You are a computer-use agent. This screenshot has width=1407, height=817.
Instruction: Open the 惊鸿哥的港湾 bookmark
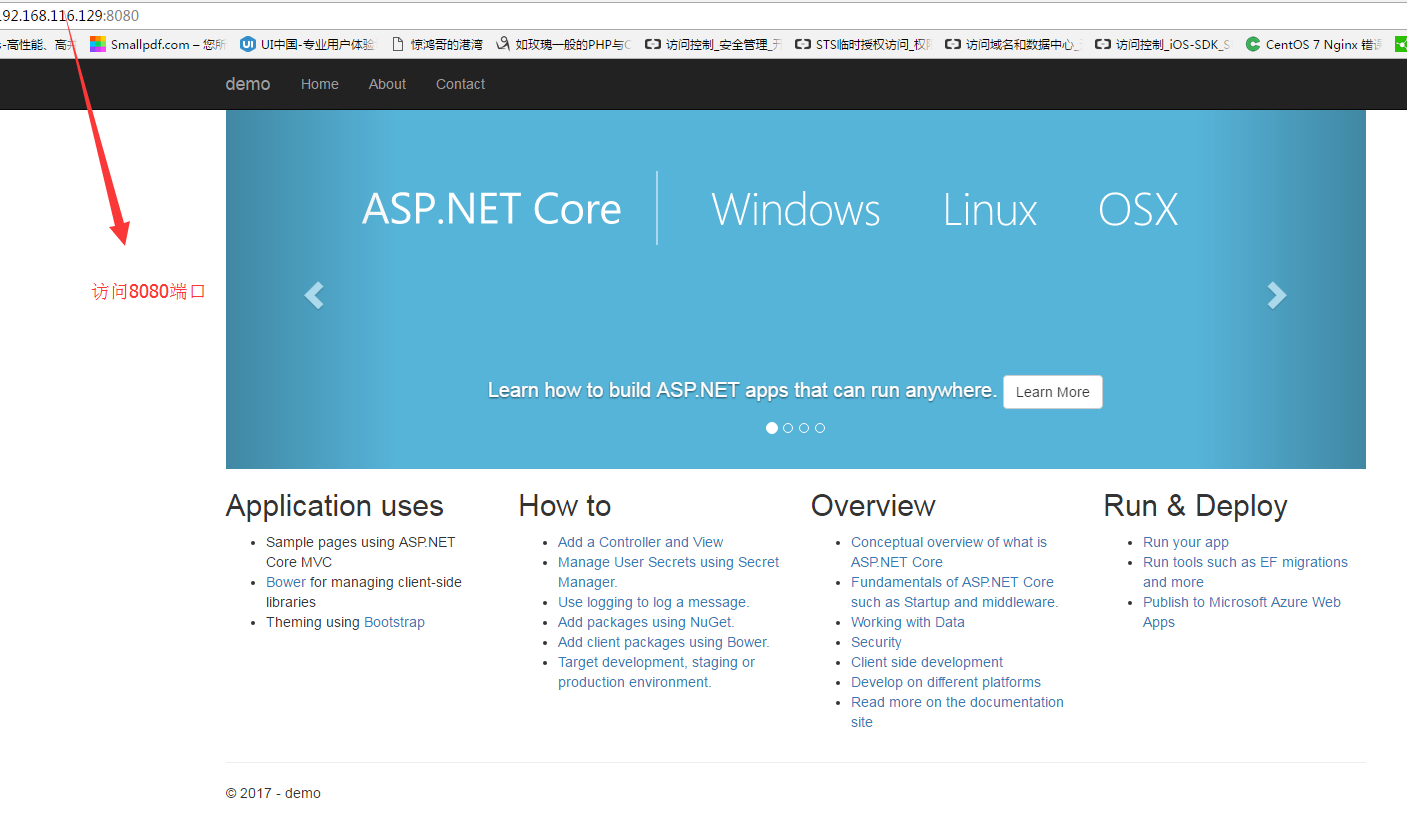click(x=443, y=43)
